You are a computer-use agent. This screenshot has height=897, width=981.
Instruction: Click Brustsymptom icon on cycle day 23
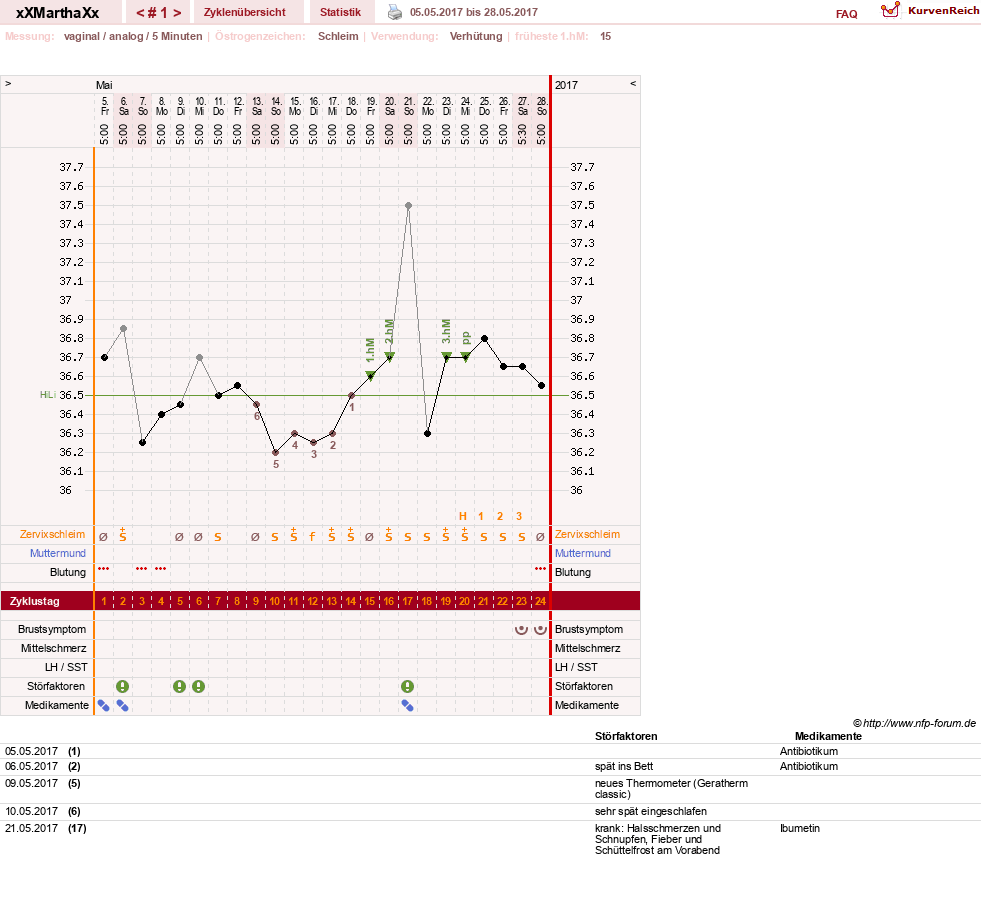521,629
